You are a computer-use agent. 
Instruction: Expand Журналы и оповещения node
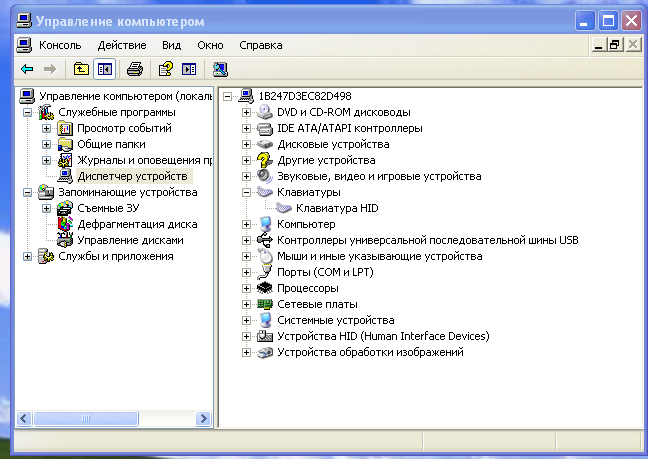pyautogui.click(x=46, y=160)
